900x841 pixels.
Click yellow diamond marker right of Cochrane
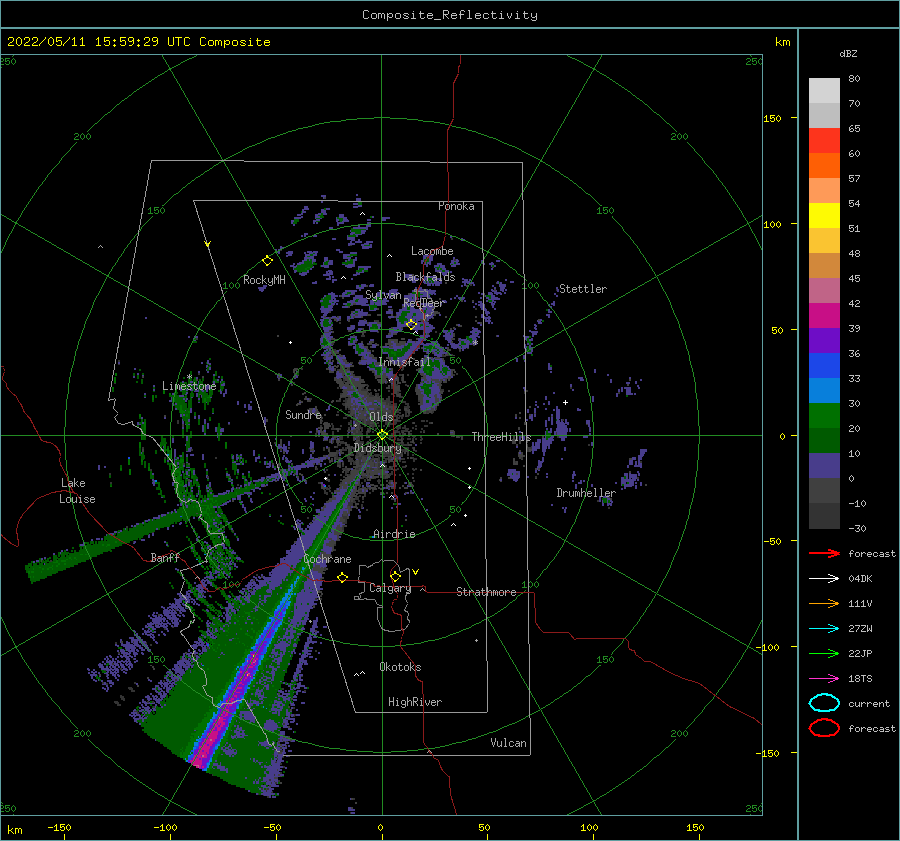coord(342,577)
